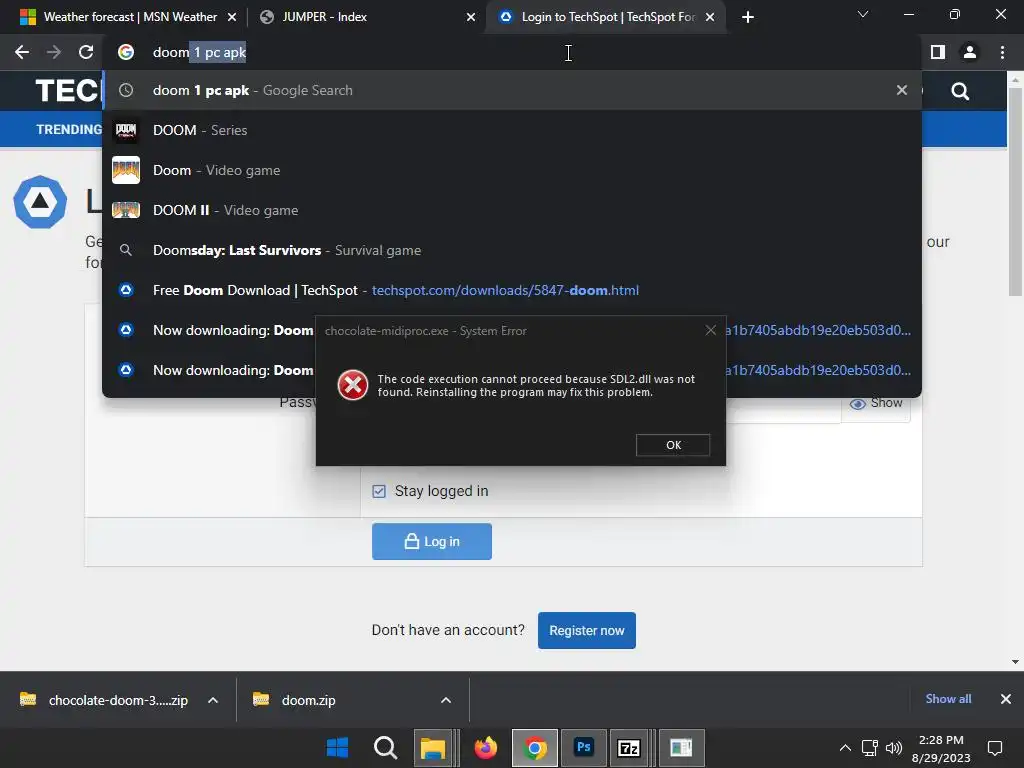Viewport: 1024px width, 768px height.
Task: Open 'Free Doom Download | TechSpot' suggestion
Action: point(513,290)
